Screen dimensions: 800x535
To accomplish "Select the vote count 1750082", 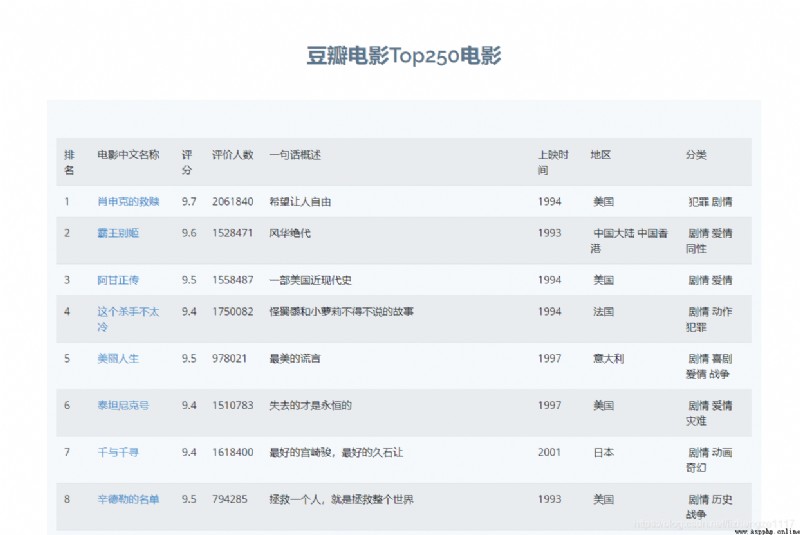I will click(x=233, y=312).
